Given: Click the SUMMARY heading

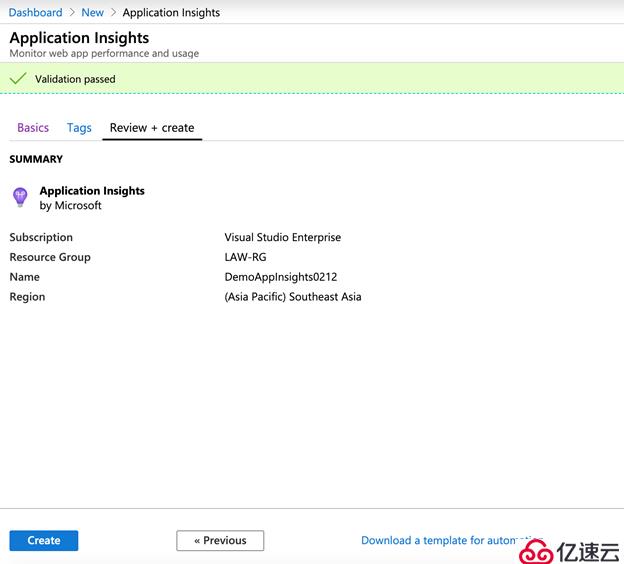Looking at the screenshot, I should point(36,159).
